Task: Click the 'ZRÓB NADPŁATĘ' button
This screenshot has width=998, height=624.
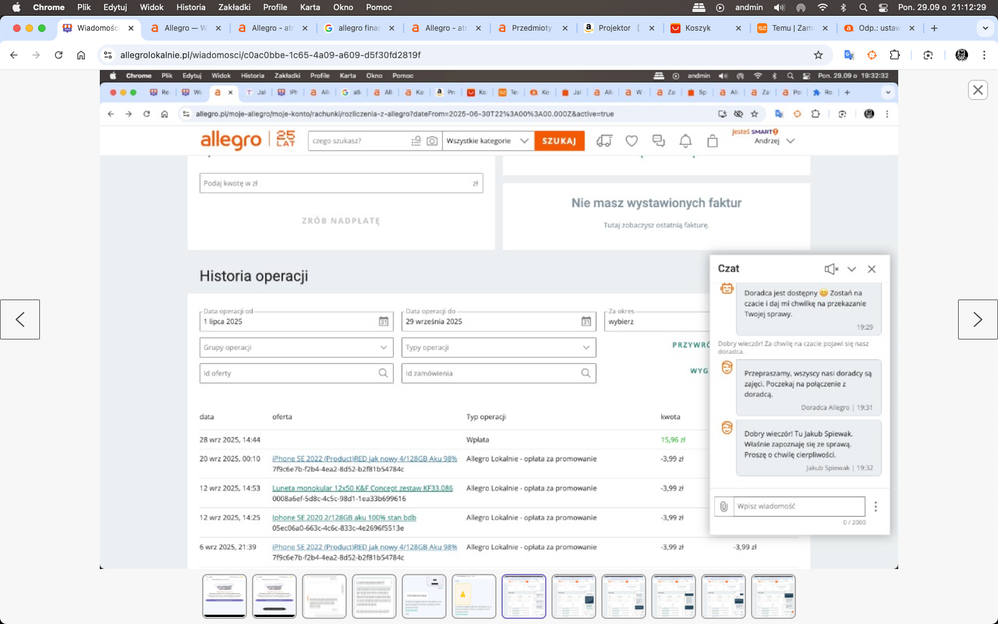Action: coord(341,221)
